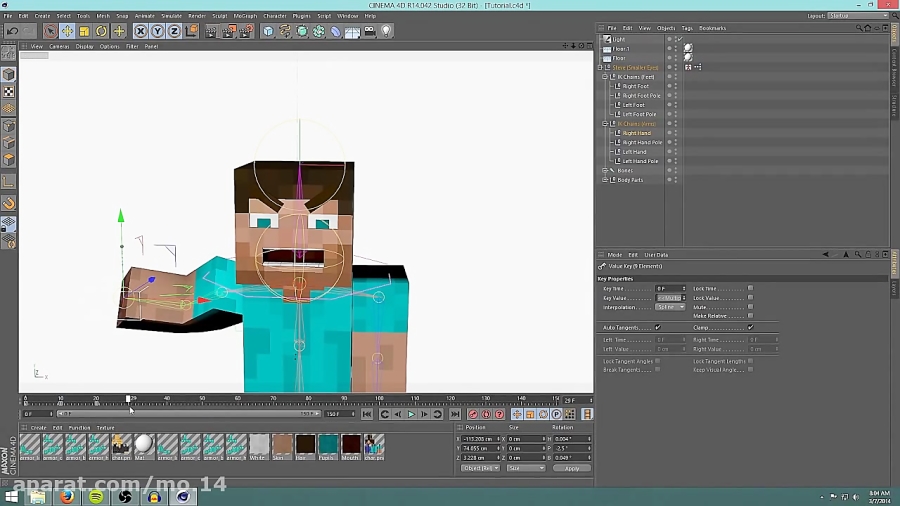Switch the coordinate system icon
The image size is (900, 506).
(192, 31)
